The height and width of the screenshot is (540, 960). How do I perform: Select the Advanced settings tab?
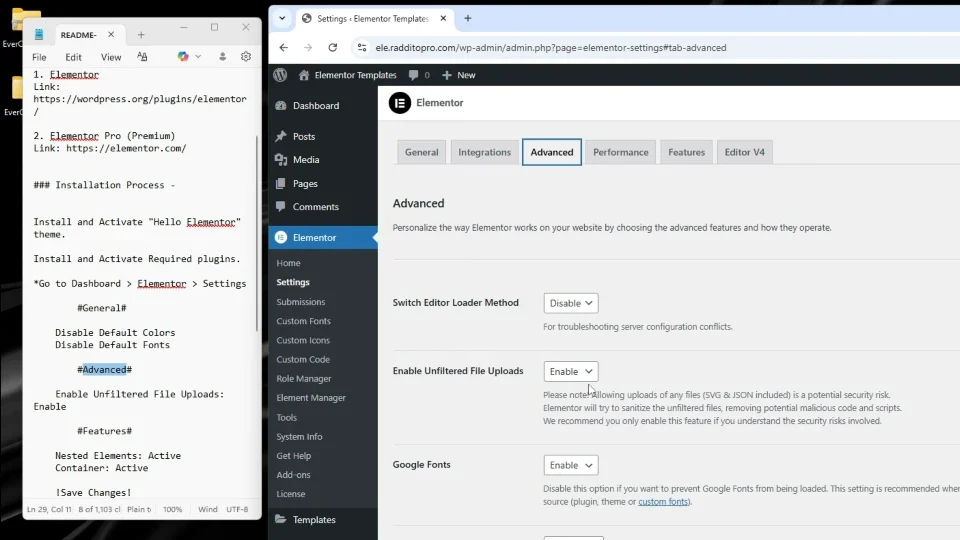click(x=552, y=152)
